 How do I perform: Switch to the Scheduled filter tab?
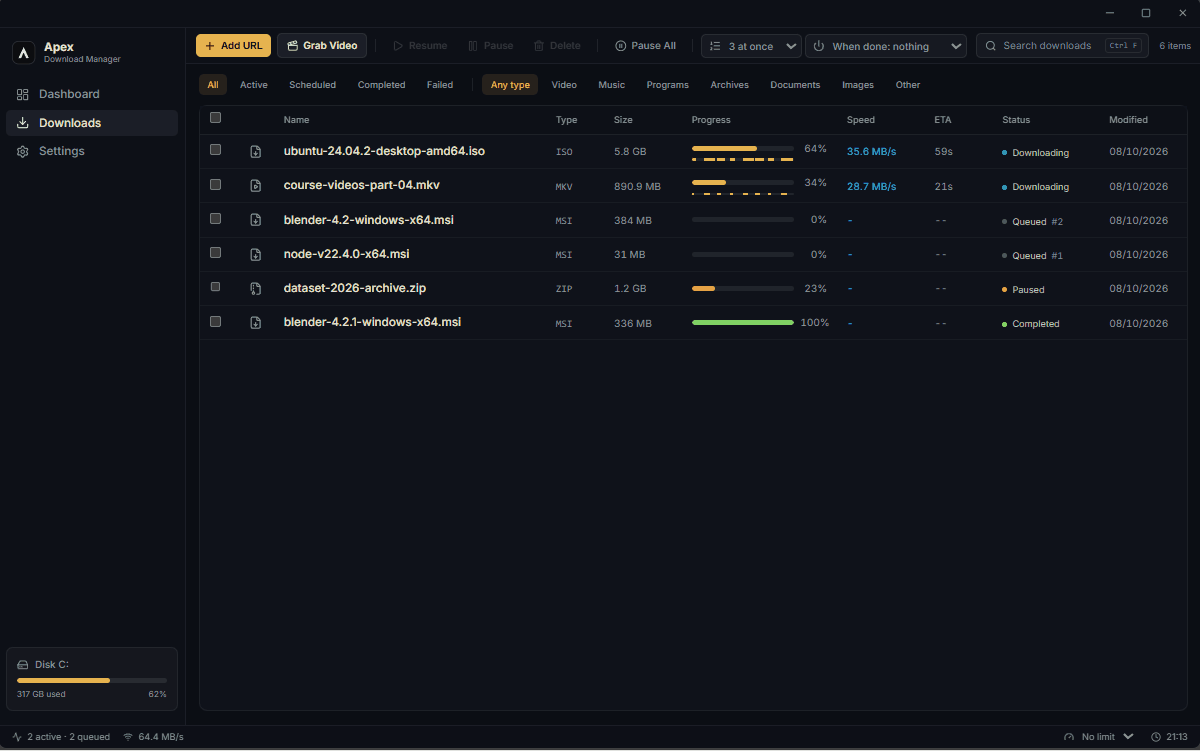coord(313,85)
